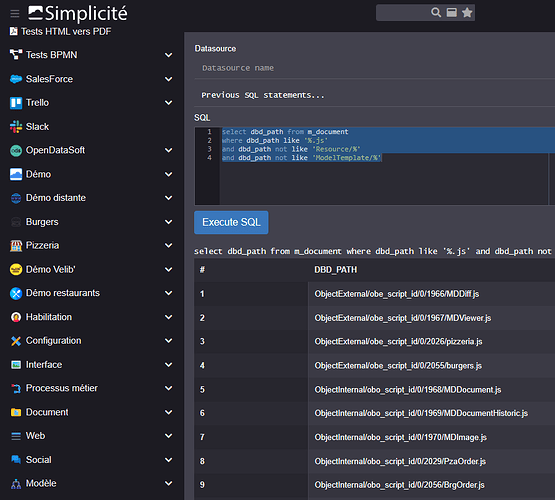Click the star favorites icon

point(467,13)
